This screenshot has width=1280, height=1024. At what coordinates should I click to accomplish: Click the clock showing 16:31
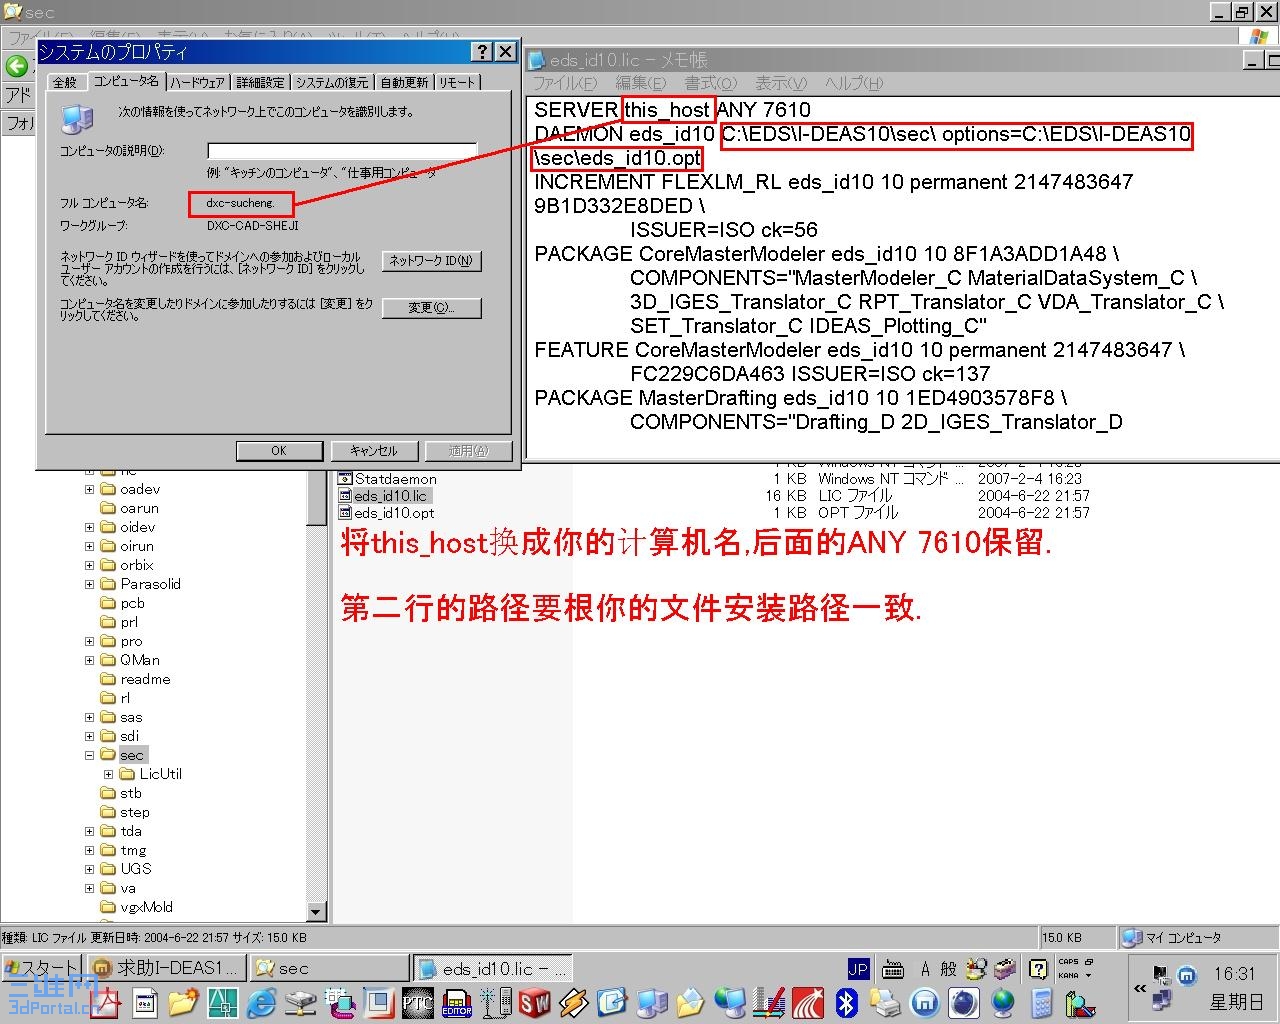tap(1234, 974)
